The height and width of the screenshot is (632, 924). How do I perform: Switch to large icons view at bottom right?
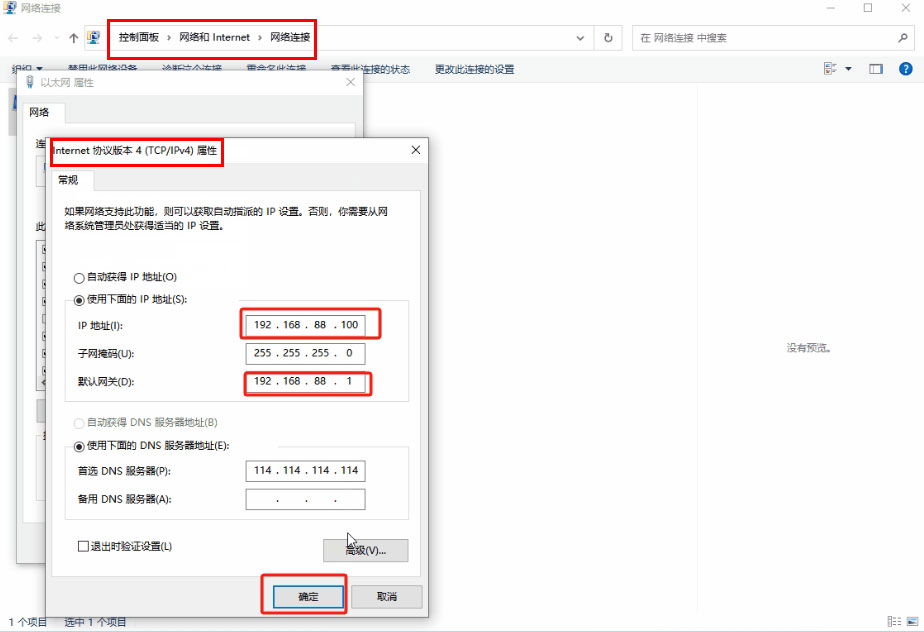(x=911, y=622)
